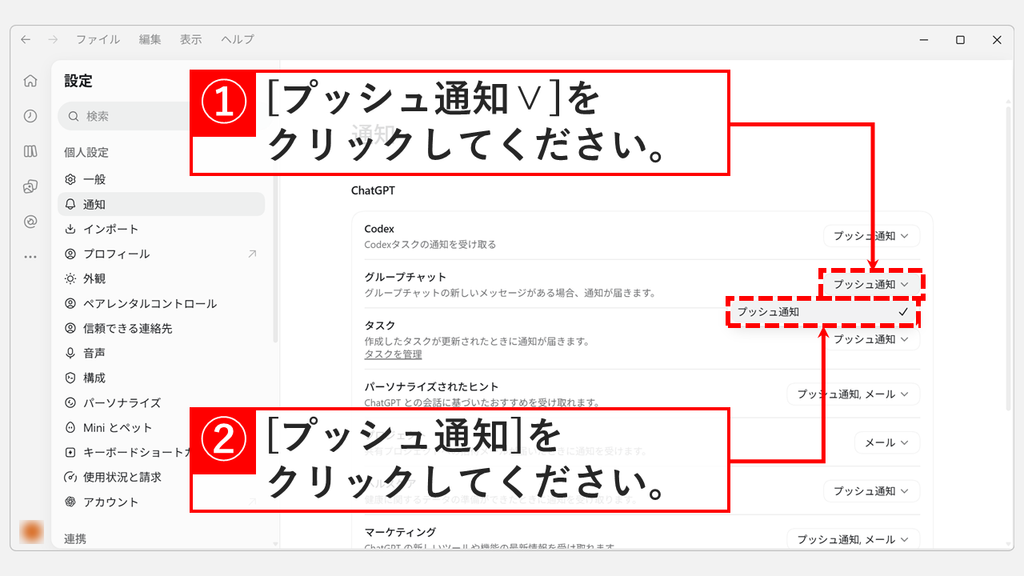Screen dimensions: 1024x576
Task: Click the icon next to ペアレンタルコントロール
Action: point(71,303)
